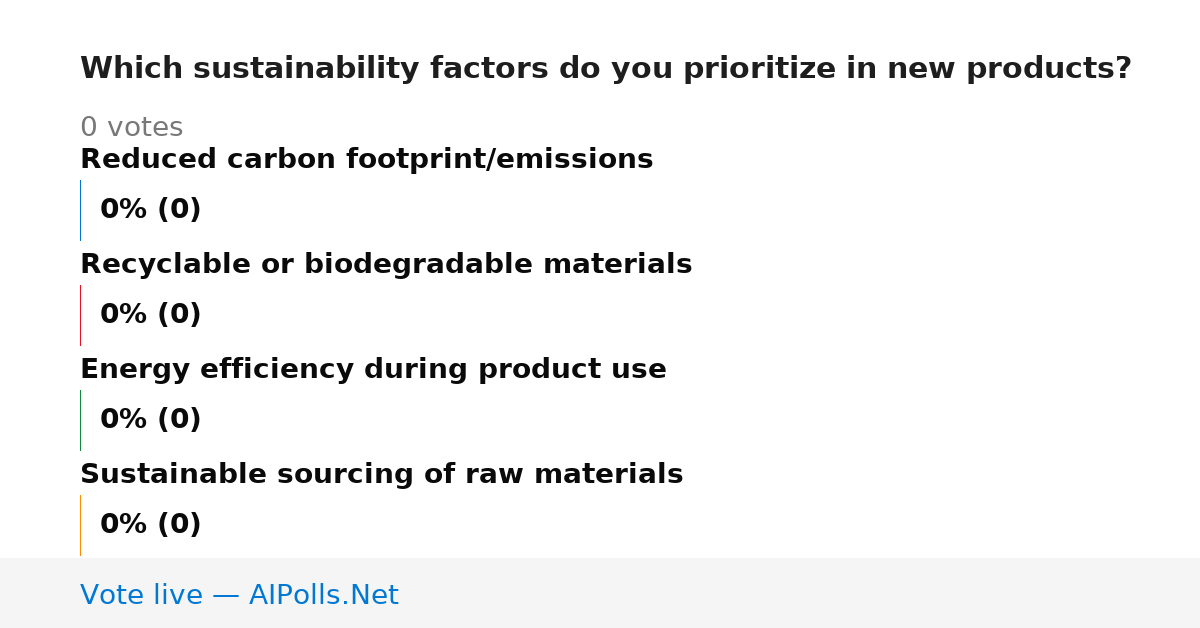Choose Energy efficiency during product use
The image size is (1200, 628).
point(373,370)
